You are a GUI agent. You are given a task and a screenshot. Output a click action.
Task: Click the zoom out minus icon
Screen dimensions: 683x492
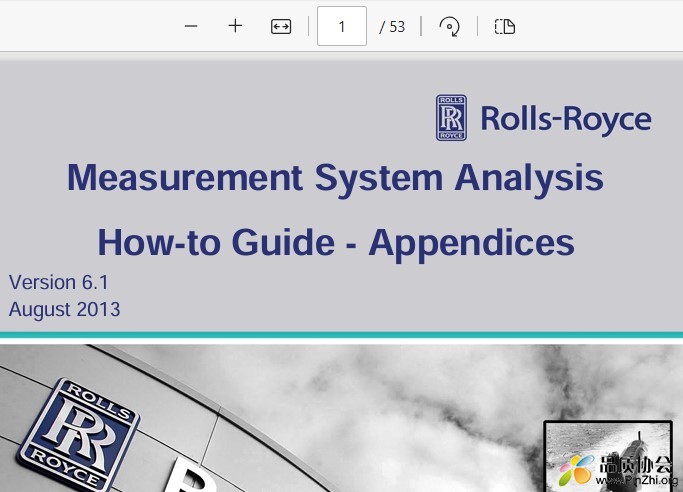[191, 26]
